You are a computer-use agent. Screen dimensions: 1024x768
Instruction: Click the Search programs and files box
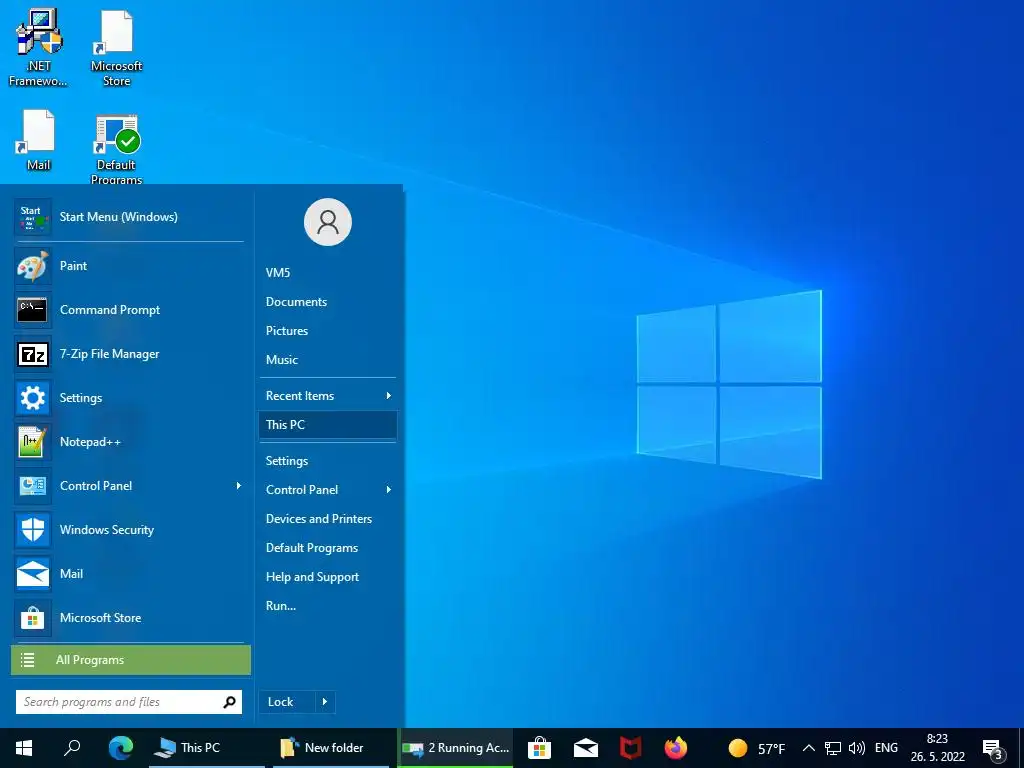[x=129, y=702]
